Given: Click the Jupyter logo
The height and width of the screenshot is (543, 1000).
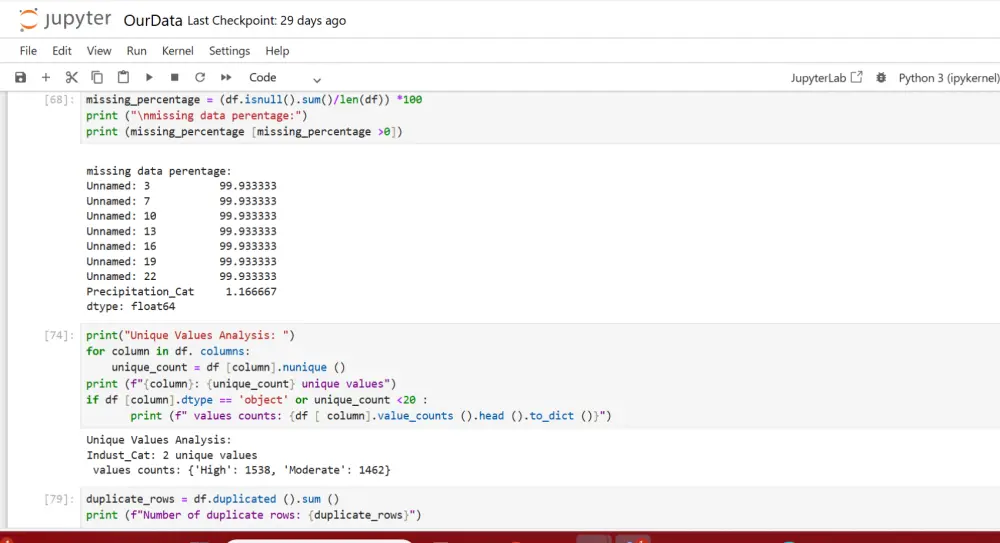Looking at the screenshot, I should coord(64,20).
